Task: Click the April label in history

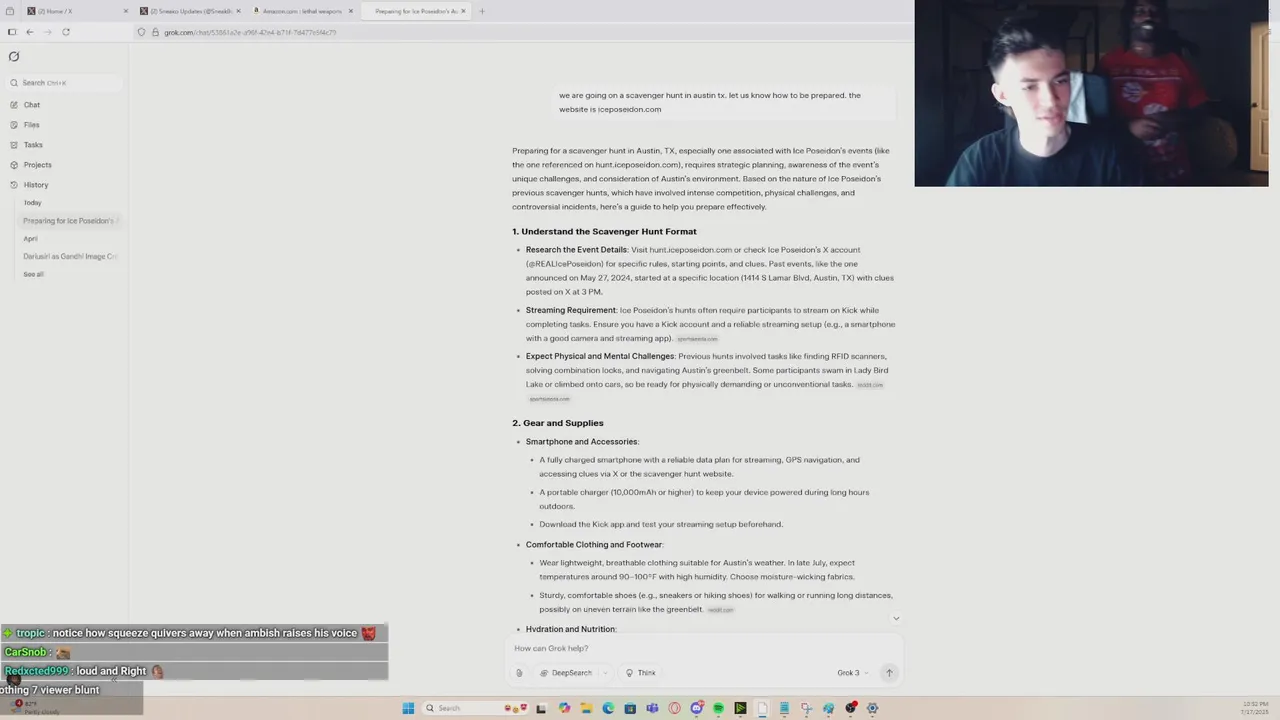Action: (x=30, y=239)
